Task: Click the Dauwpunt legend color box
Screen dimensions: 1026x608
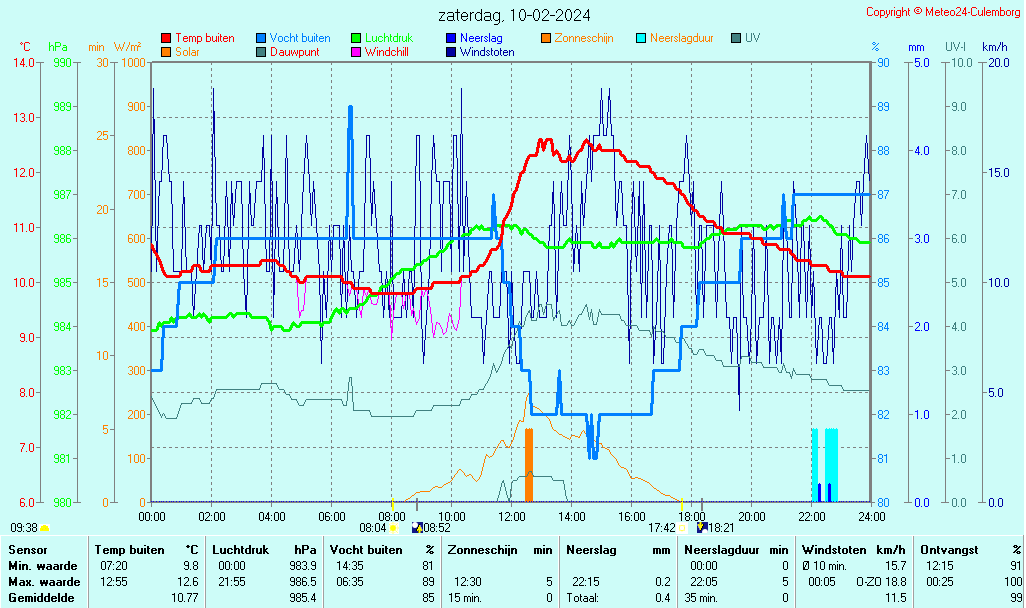Action: (x=261, y=52)
